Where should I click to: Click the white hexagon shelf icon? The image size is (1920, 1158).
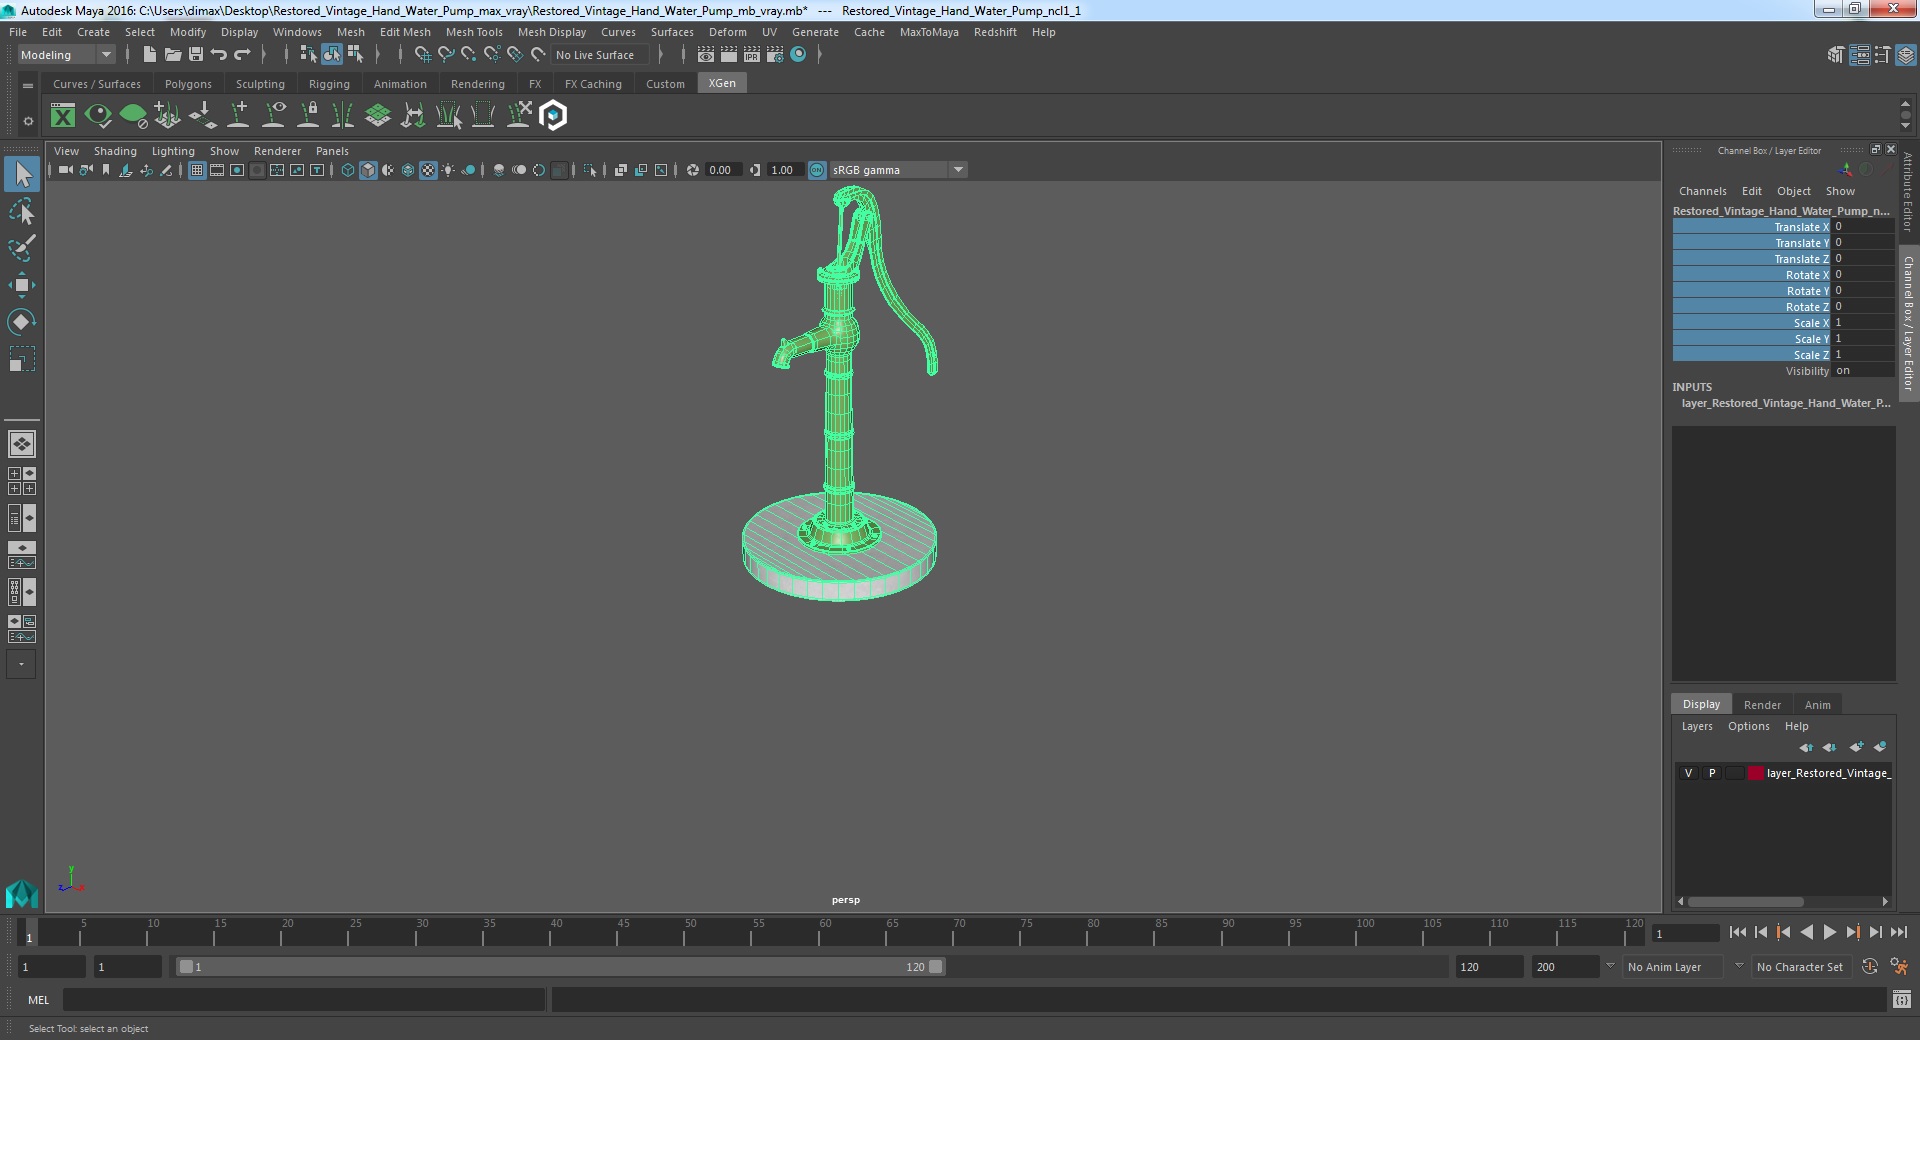coord(553,116)
